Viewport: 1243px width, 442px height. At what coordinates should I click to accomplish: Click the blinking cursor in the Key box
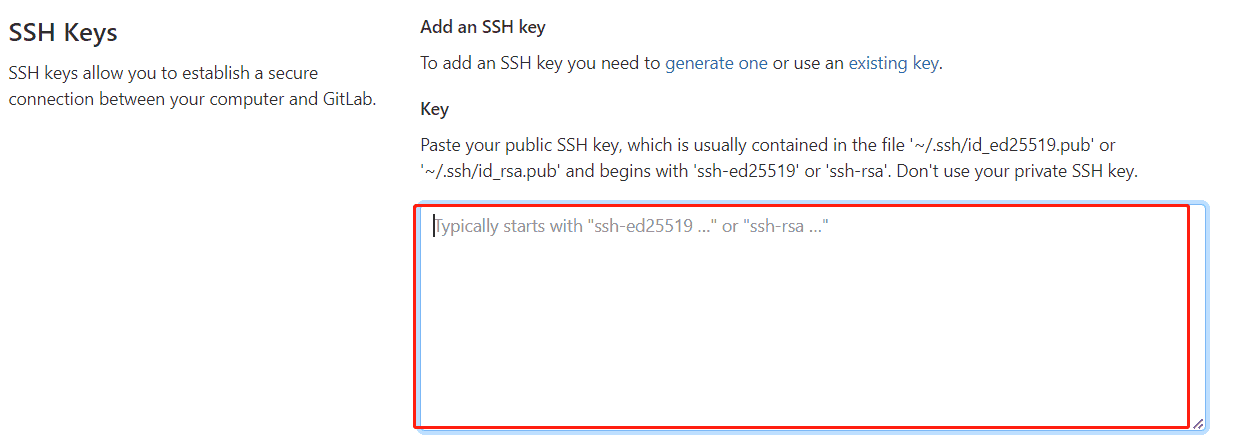point(434,227)
